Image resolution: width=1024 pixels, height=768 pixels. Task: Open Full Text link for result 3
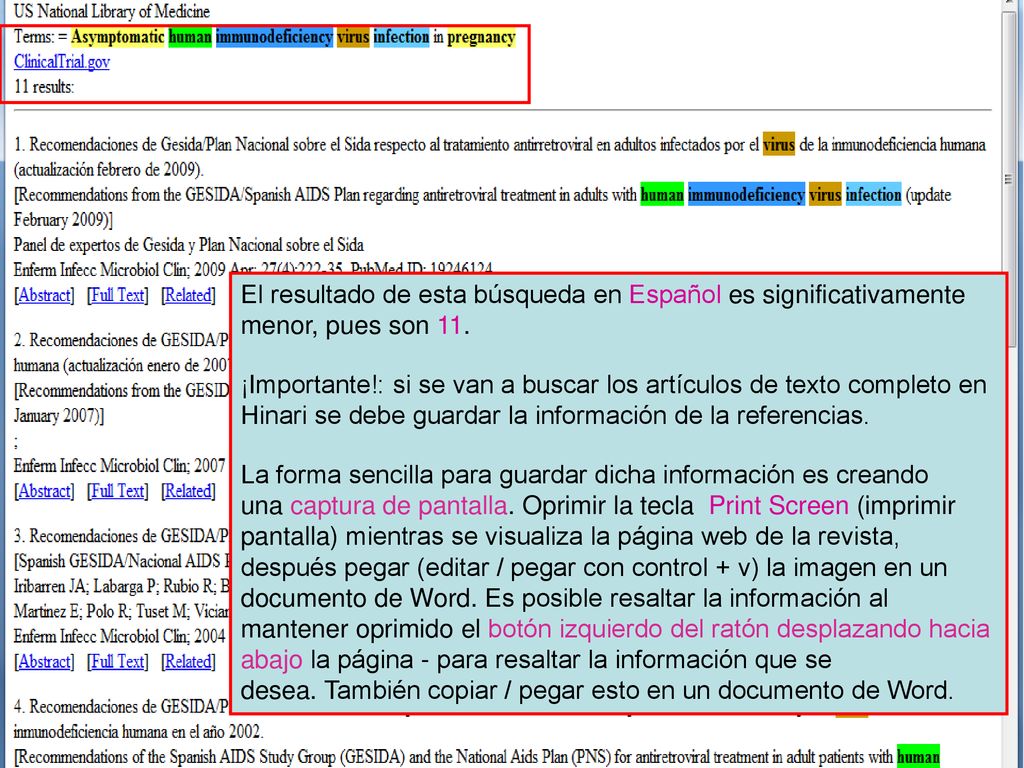118,662
